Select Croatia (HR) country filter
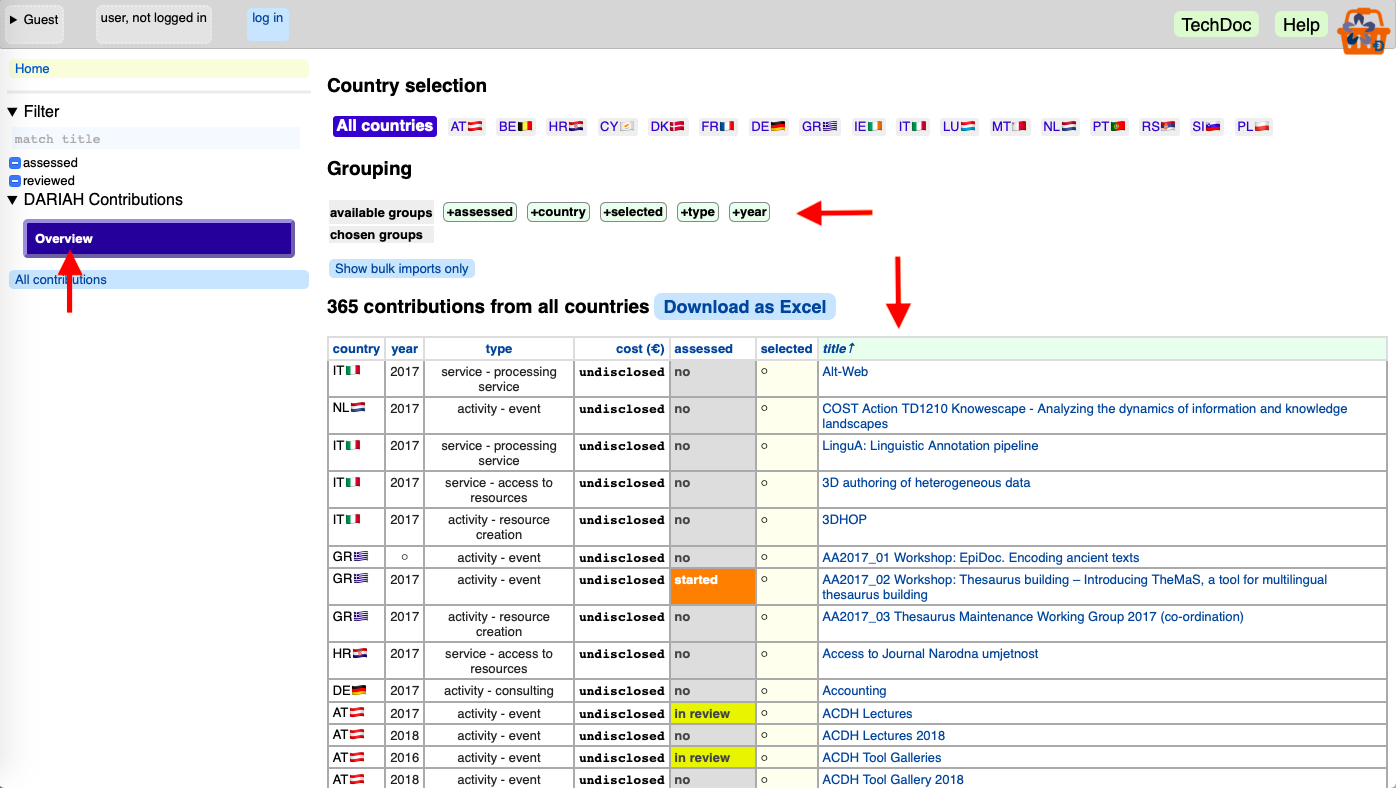Viewport: 1396px width, 788px height. click(565, 126)
